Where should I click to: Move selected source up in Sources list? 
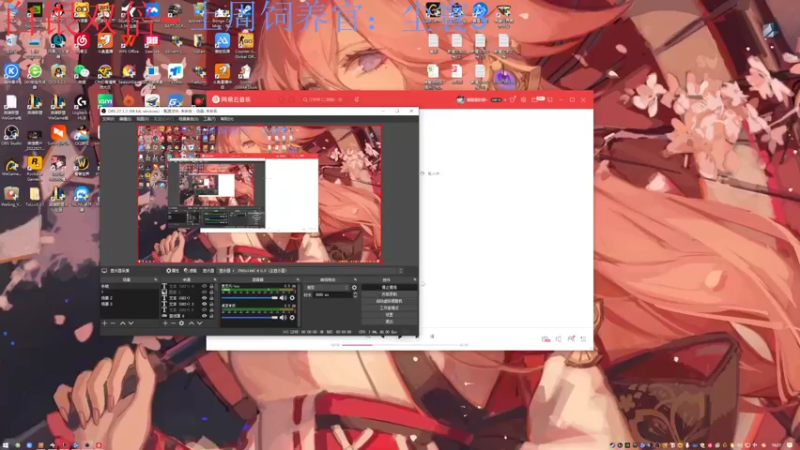click(x=192, y=323)
